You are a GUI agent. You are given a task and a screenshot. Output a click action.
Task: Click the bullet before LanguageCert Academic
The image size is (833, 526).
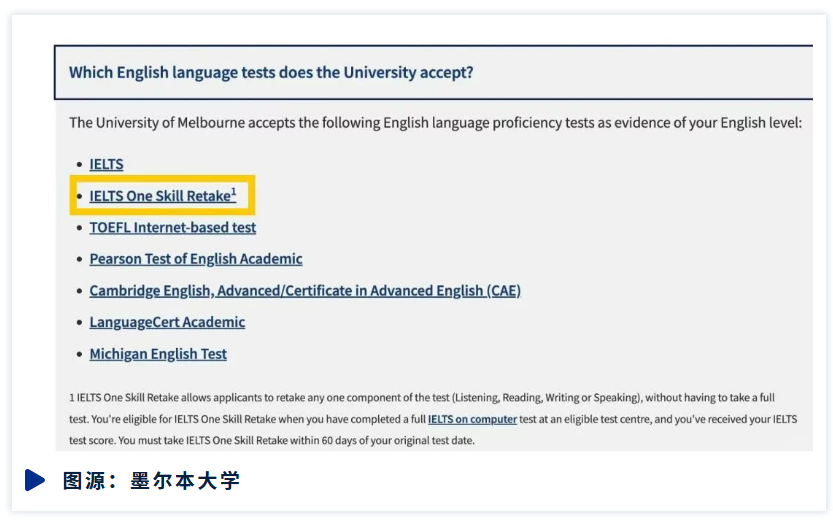(x=80, y=323)
